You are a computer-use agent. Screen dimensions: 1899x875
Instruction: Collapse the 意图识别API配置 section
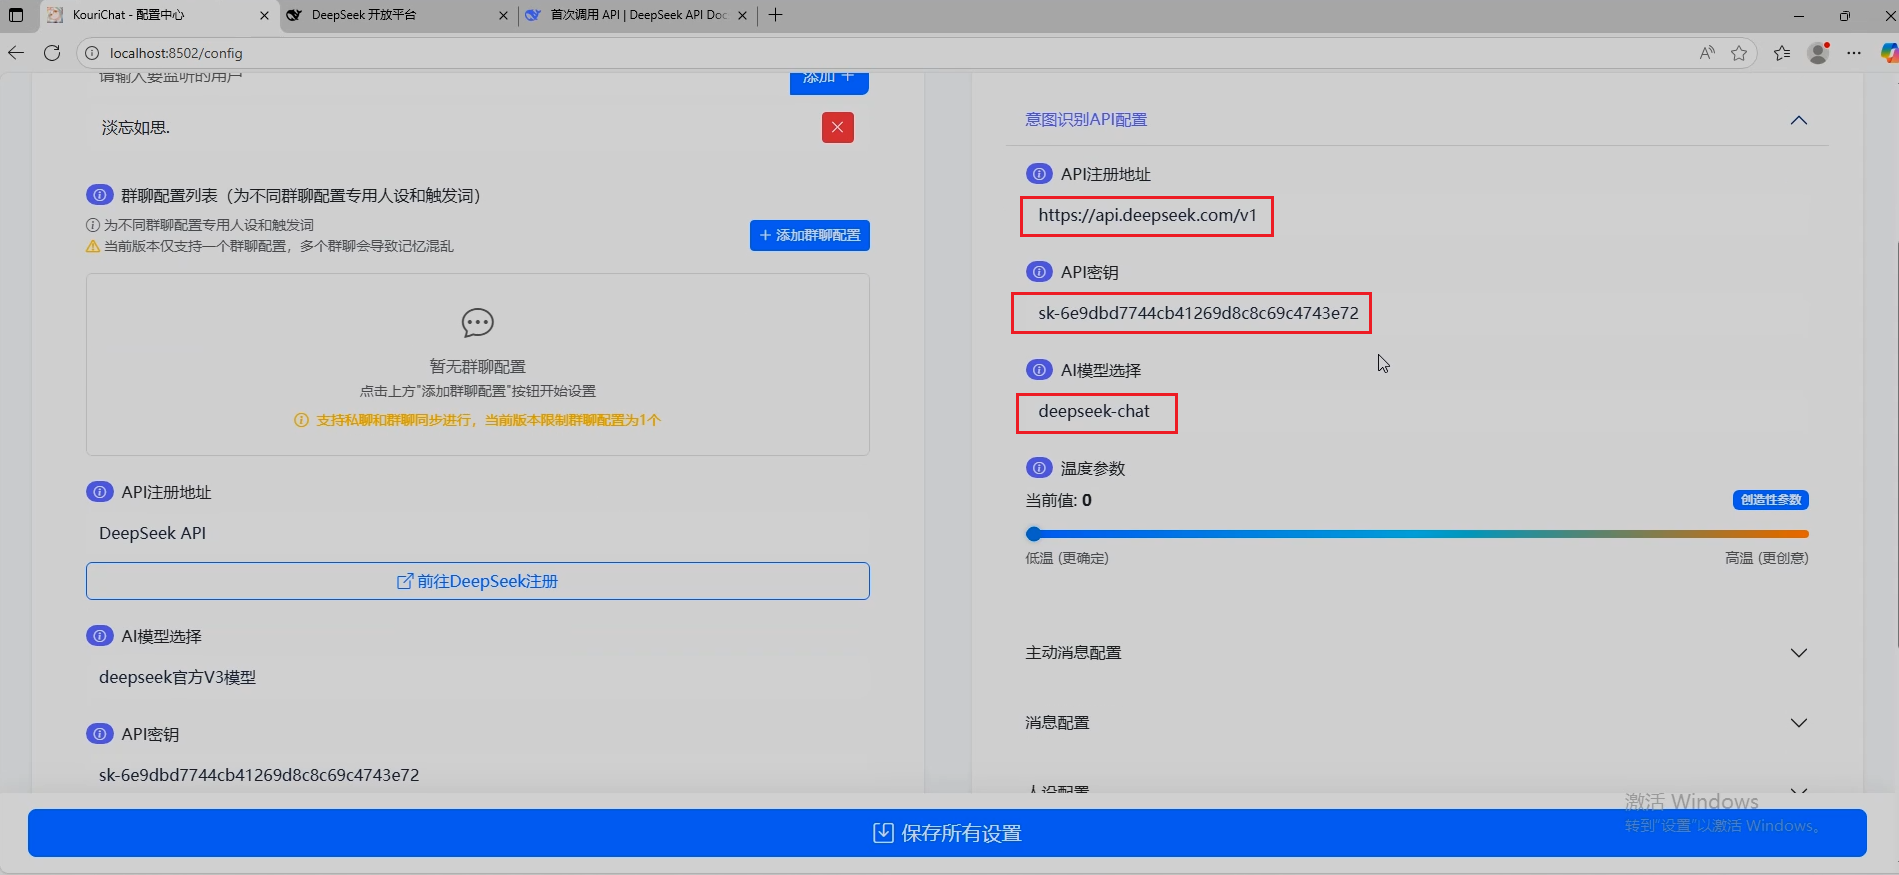click(x=1798, y=120)
